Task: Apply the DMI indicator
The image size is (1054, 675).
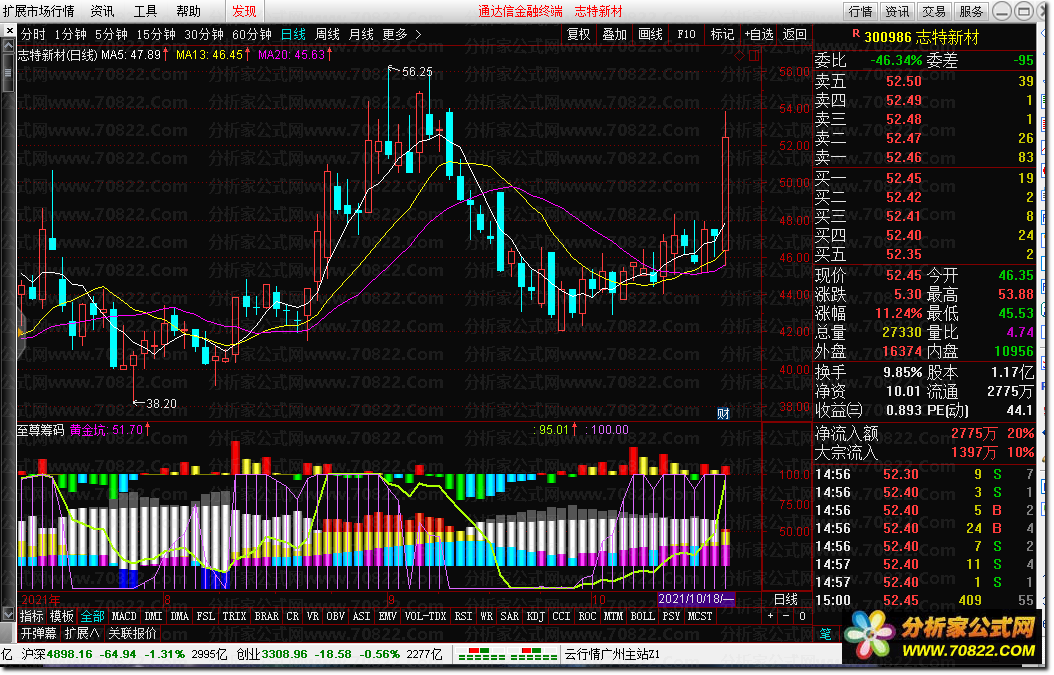Action: [x=153, y=616]
